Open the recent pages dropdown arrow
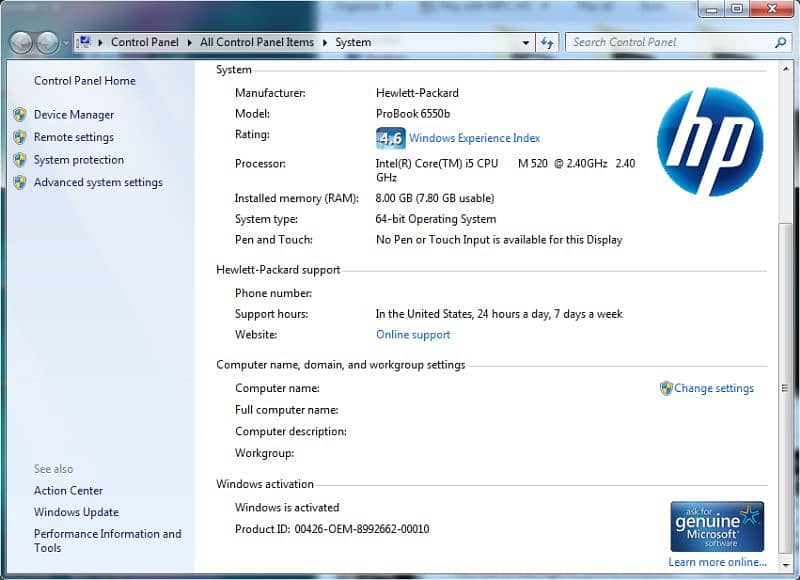 coord(66,43)
